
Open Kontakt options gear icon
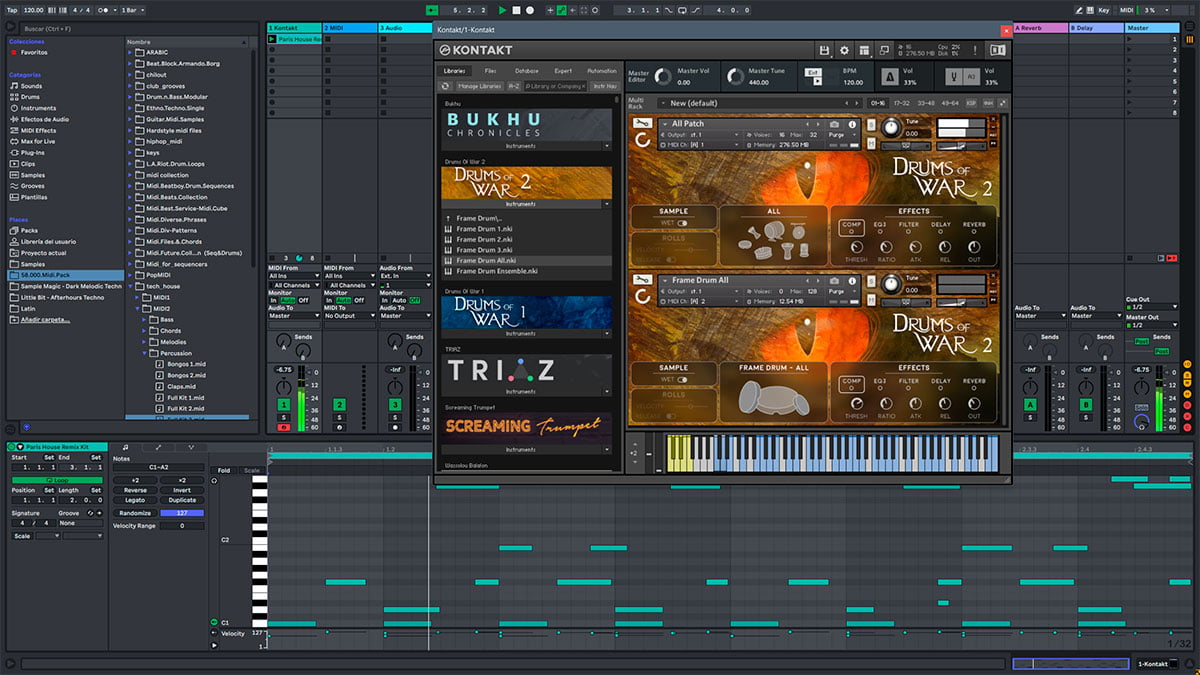(x=844, y=50)
